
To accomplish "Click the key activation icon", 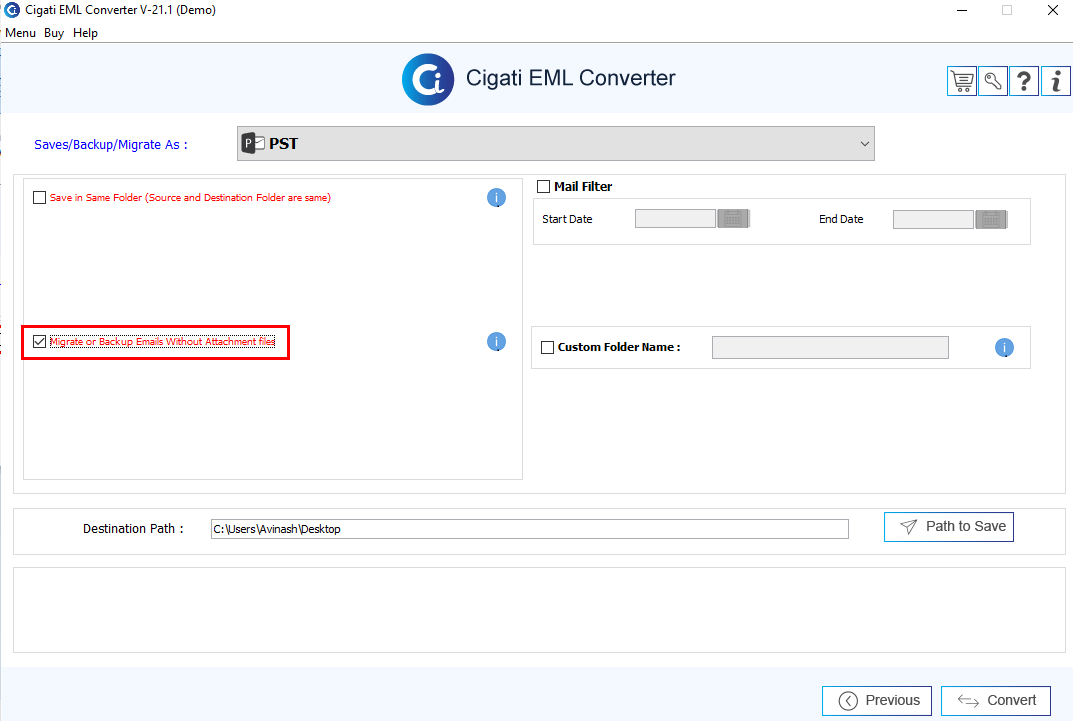I will coord(993,81).
